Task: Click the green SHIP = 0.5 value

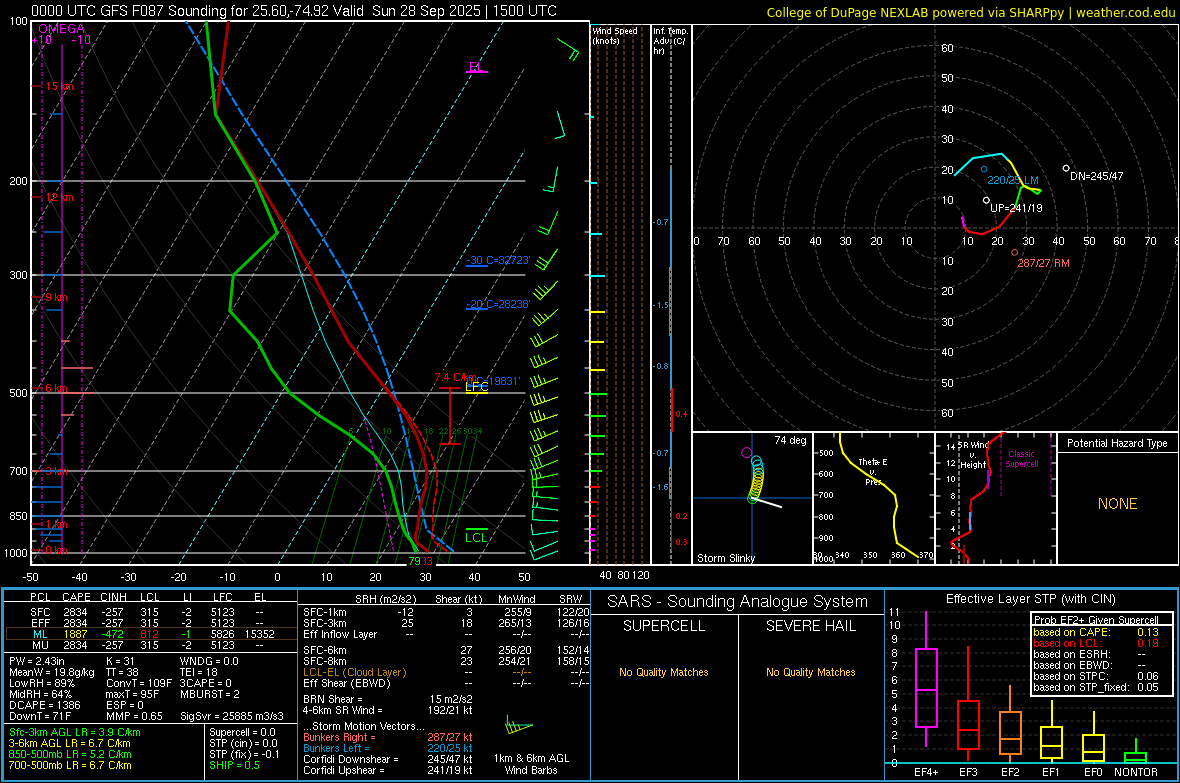Action: click(x=234, y=765)
